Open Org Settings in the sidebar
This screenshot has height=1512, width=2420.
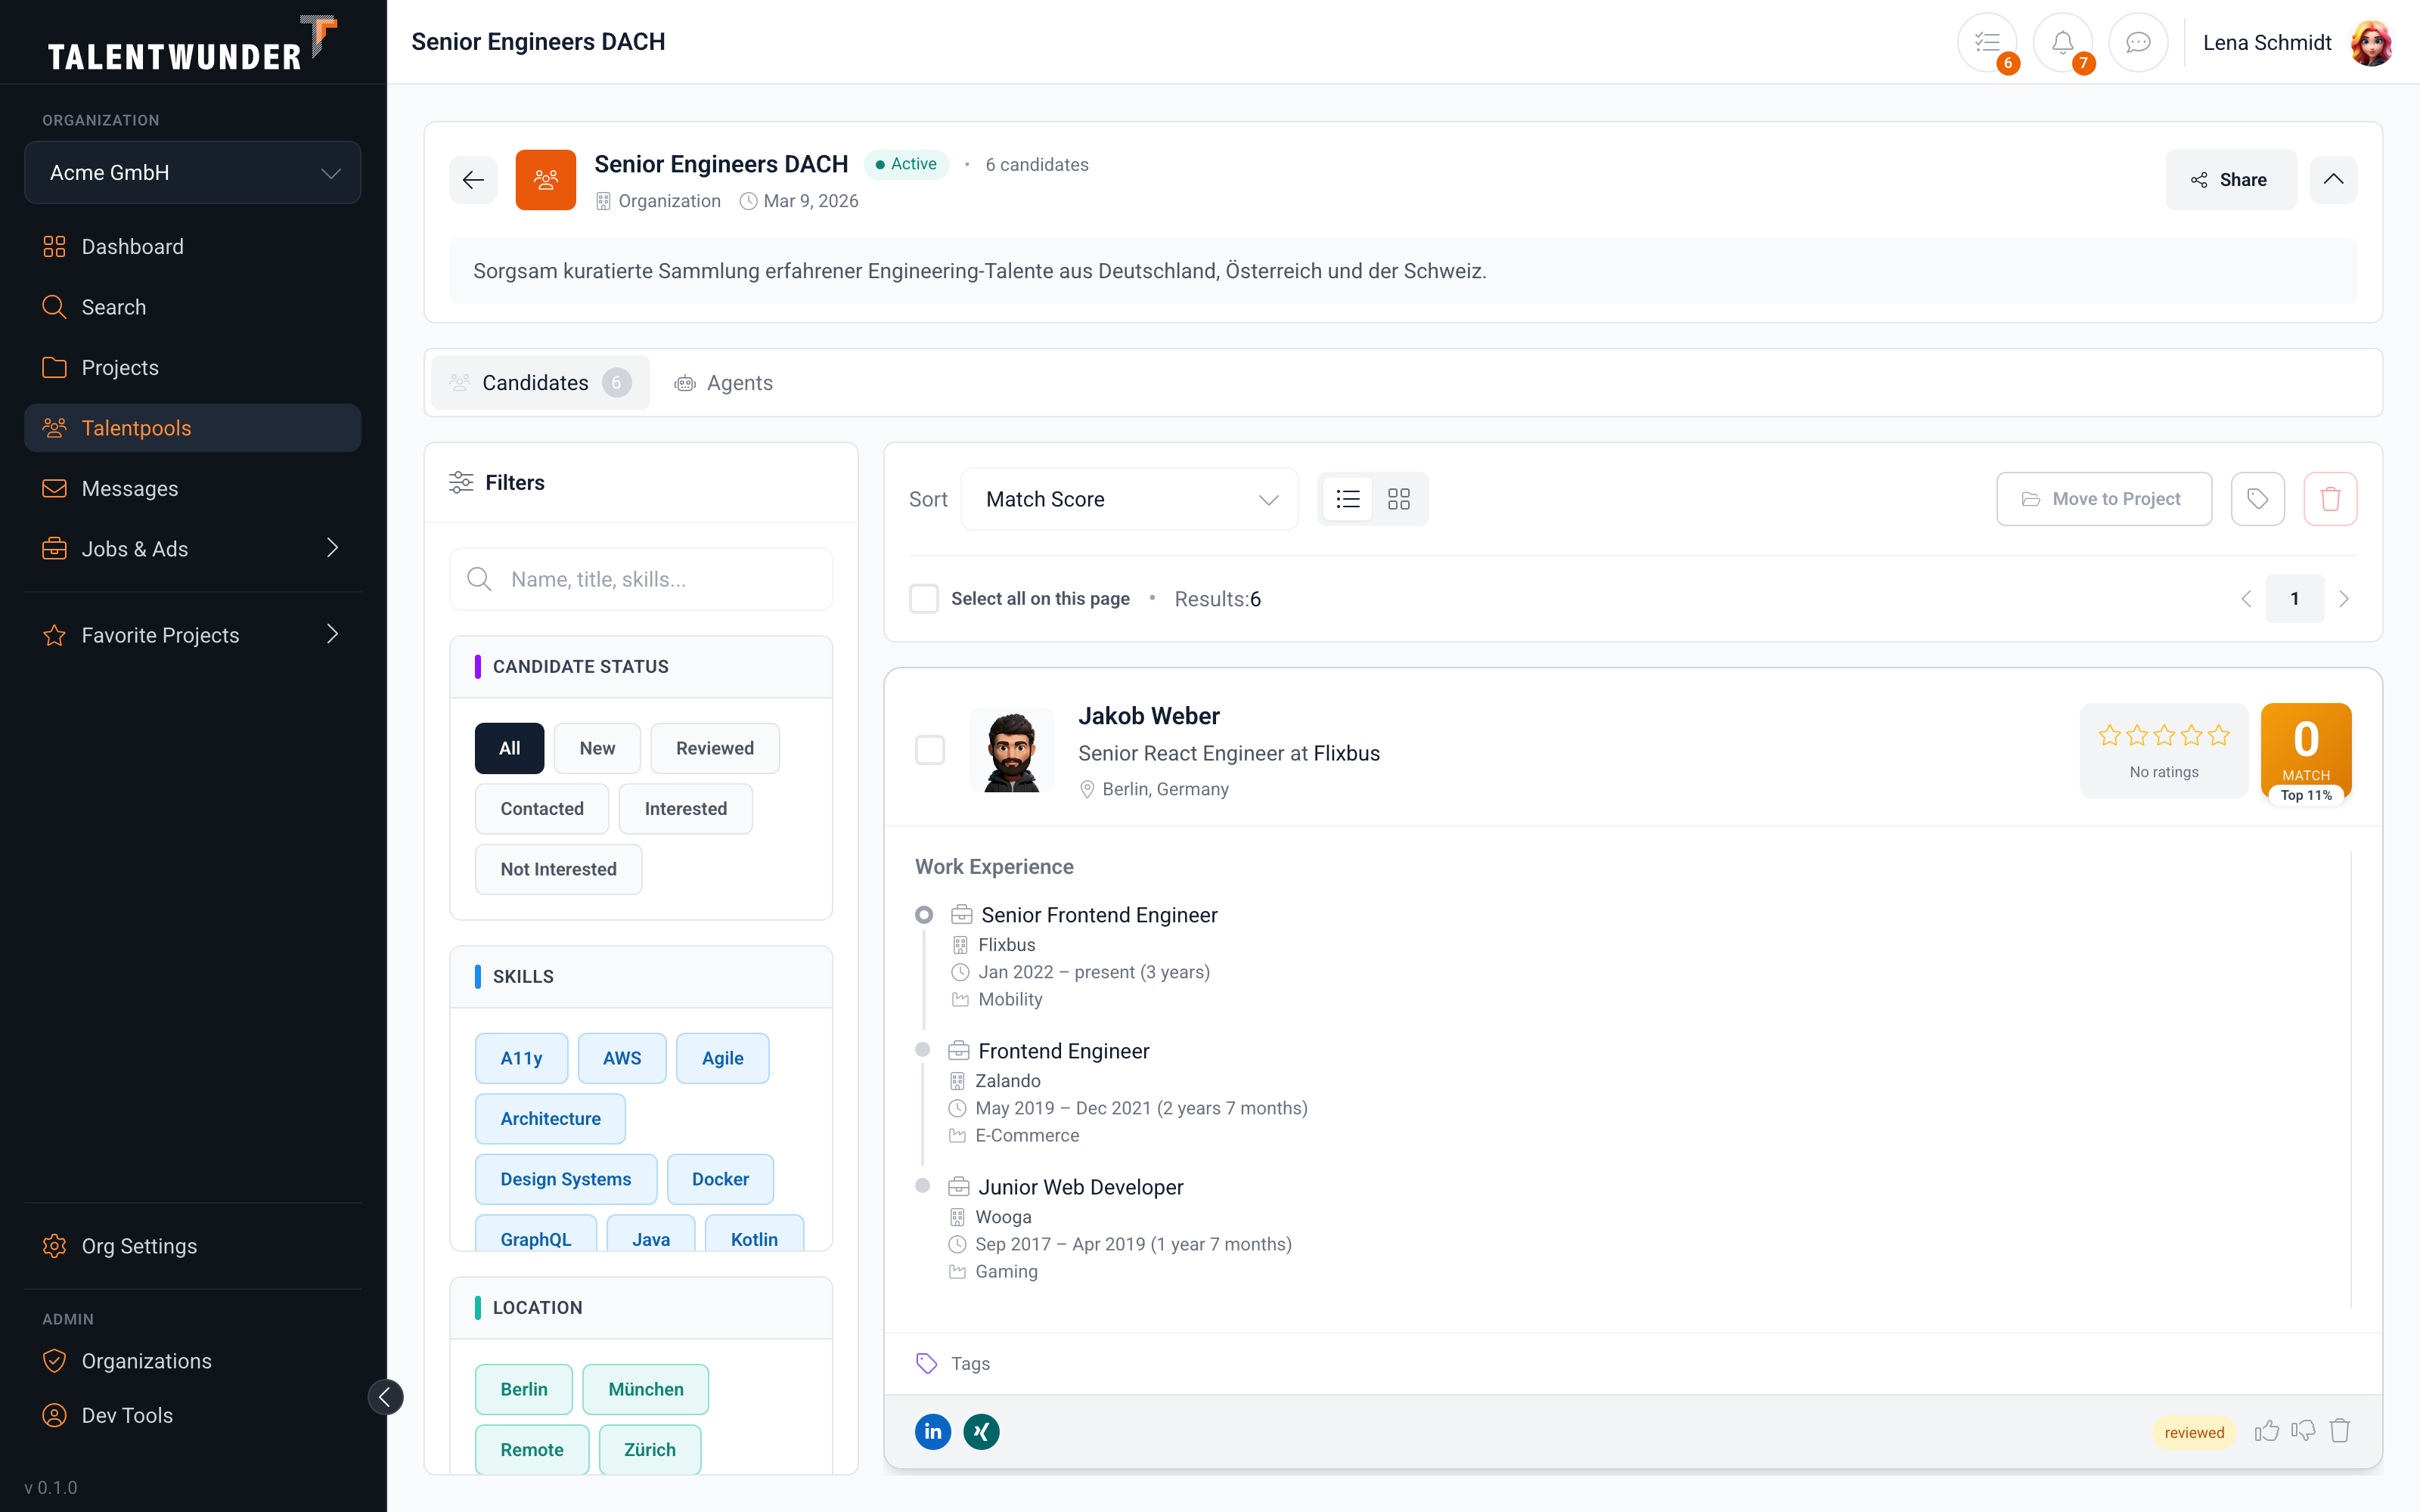click(193, 1246)
